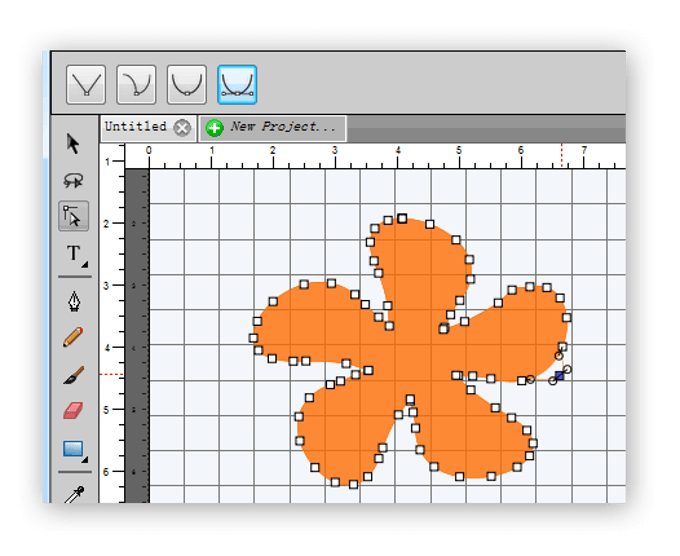The width and height of the screenshot is (680, 556).
Task: Select the Pencil tool
Action: click(x=73, y=337)
